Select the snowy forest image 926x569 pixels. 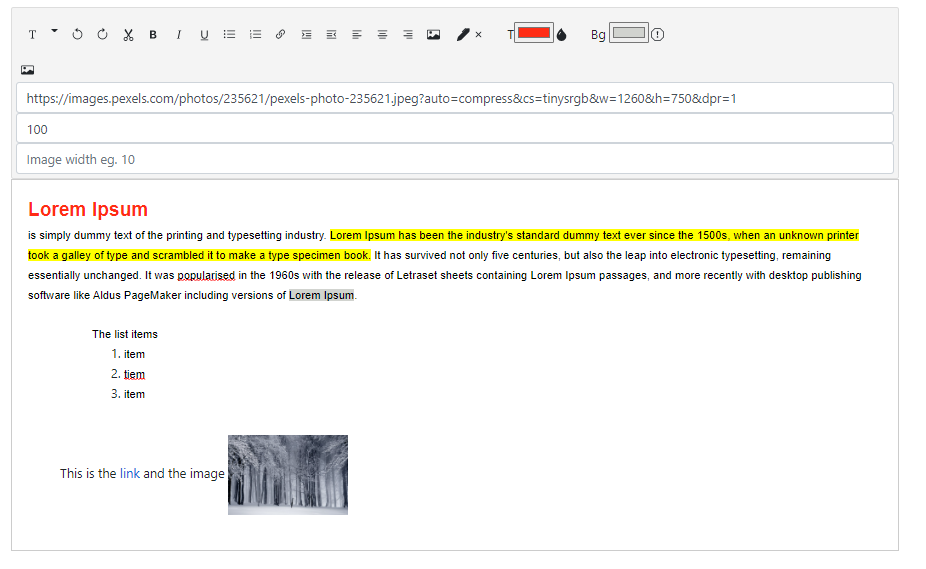pos(288,475)
